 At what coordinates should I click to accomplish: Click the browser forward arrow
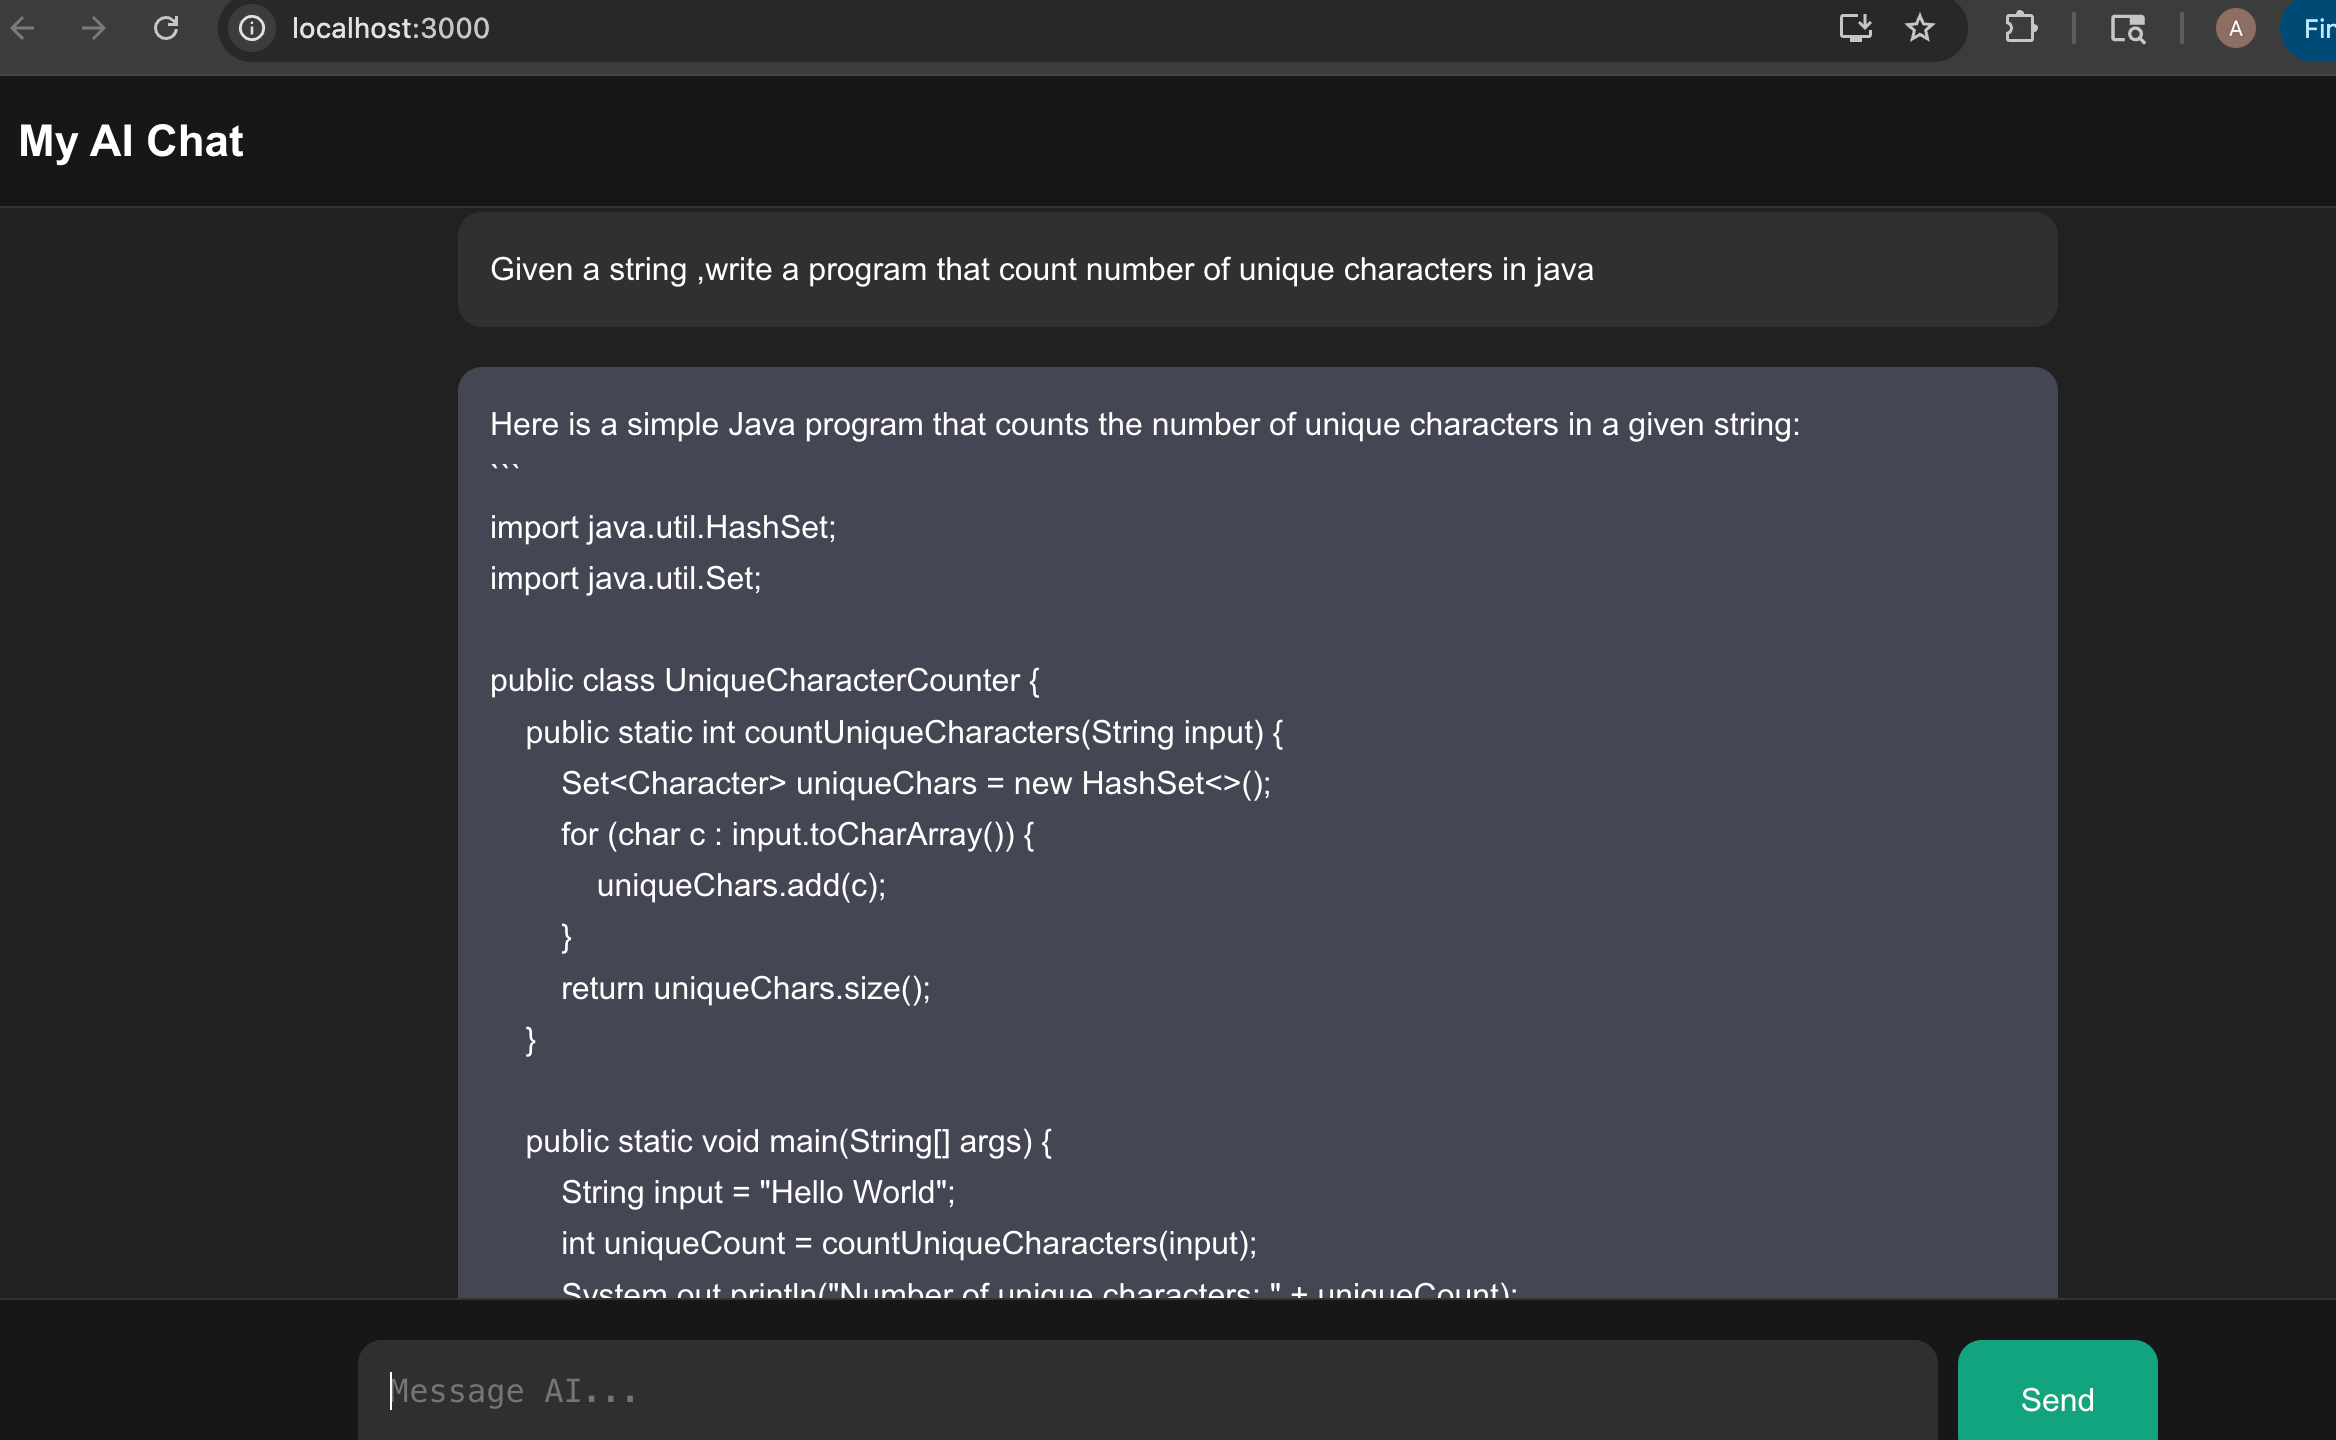93,28
